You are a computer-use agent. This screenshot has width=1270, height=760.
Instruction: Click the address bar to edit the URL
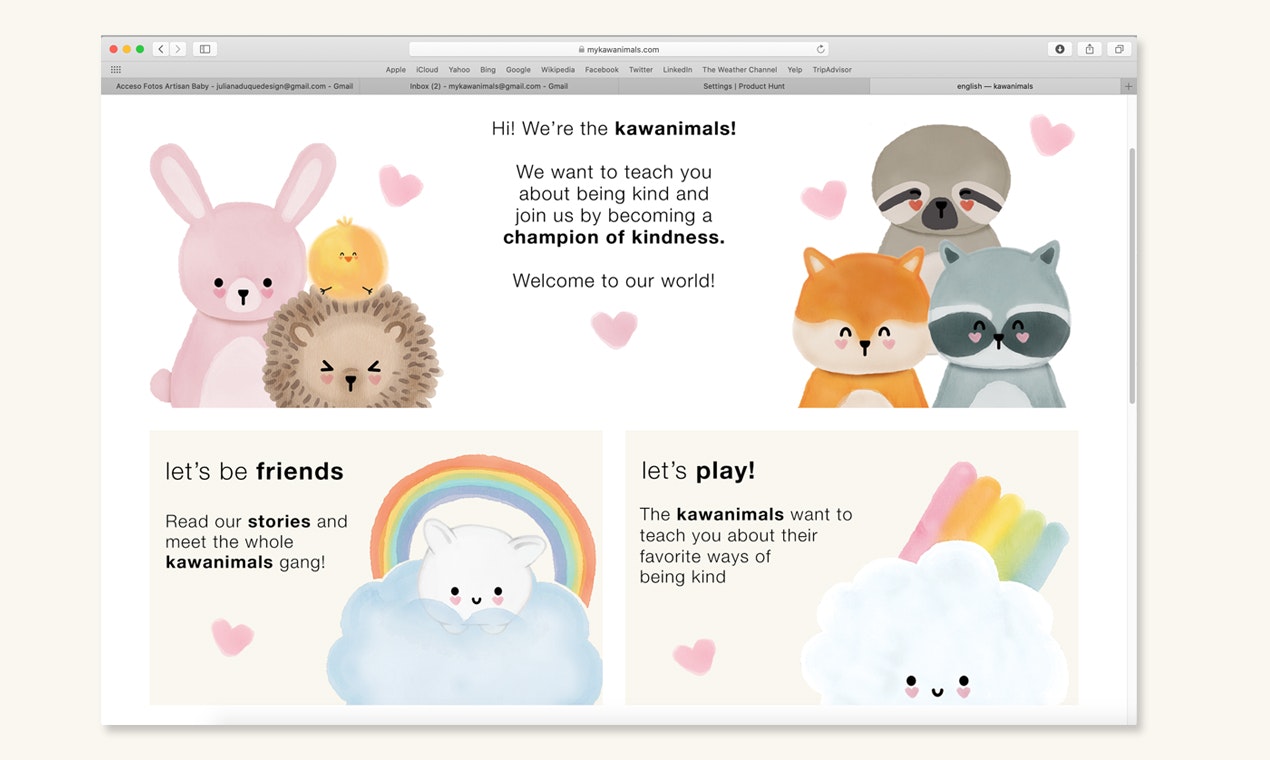(x=613, y=48)
